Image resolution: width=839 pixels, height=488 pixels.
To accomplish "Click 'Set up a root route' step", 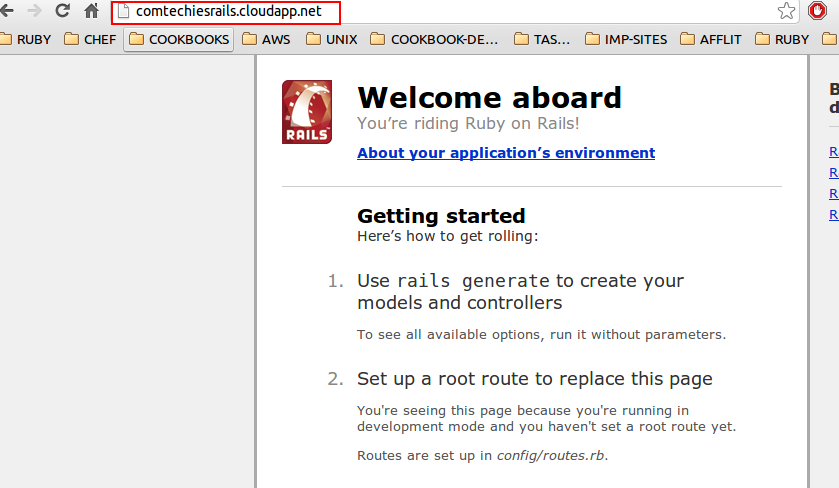I will pos(535,379).
